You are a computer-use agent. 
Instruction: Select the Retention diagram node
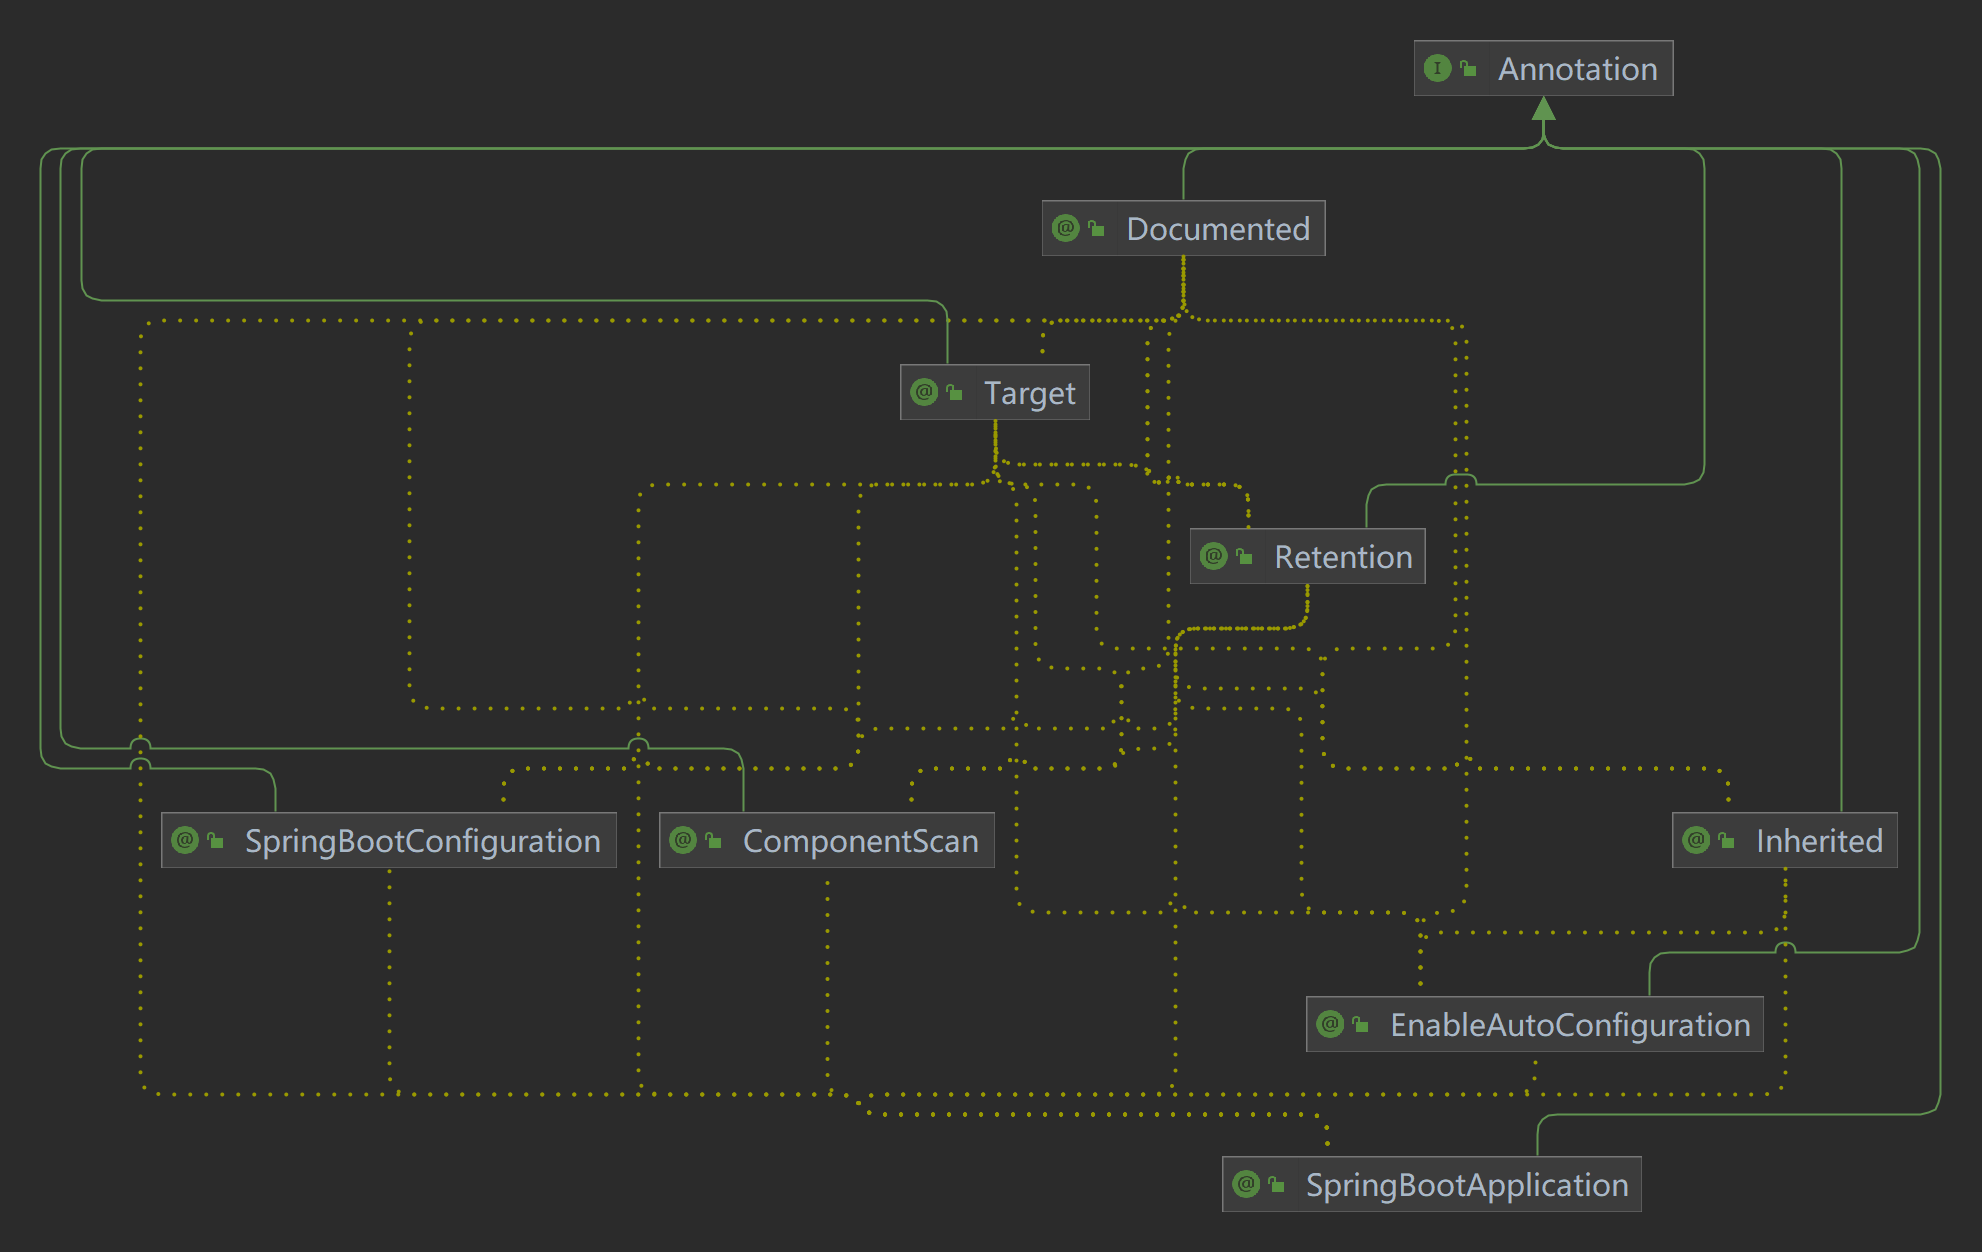click(1342, 557)
